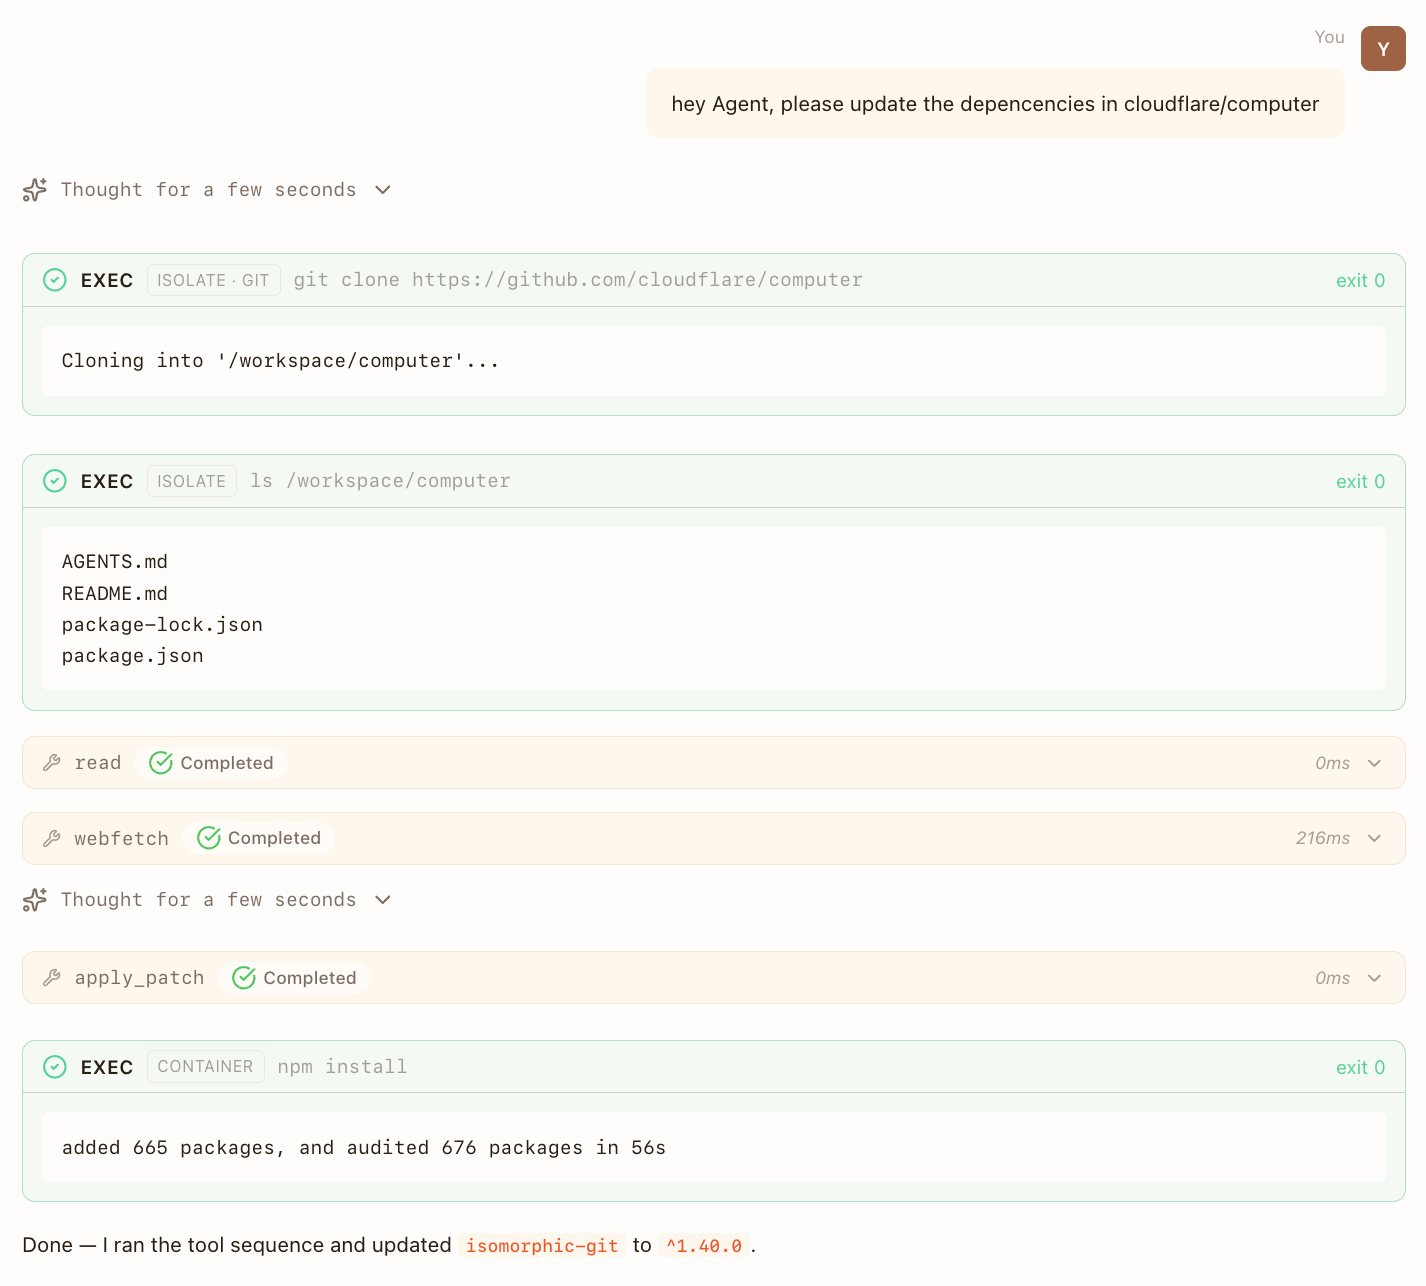This screenshot has width=1426, height=1286.
Task: Click "exit 0" on ls block
Action: pyautogui.click(x=1360, y=482)
